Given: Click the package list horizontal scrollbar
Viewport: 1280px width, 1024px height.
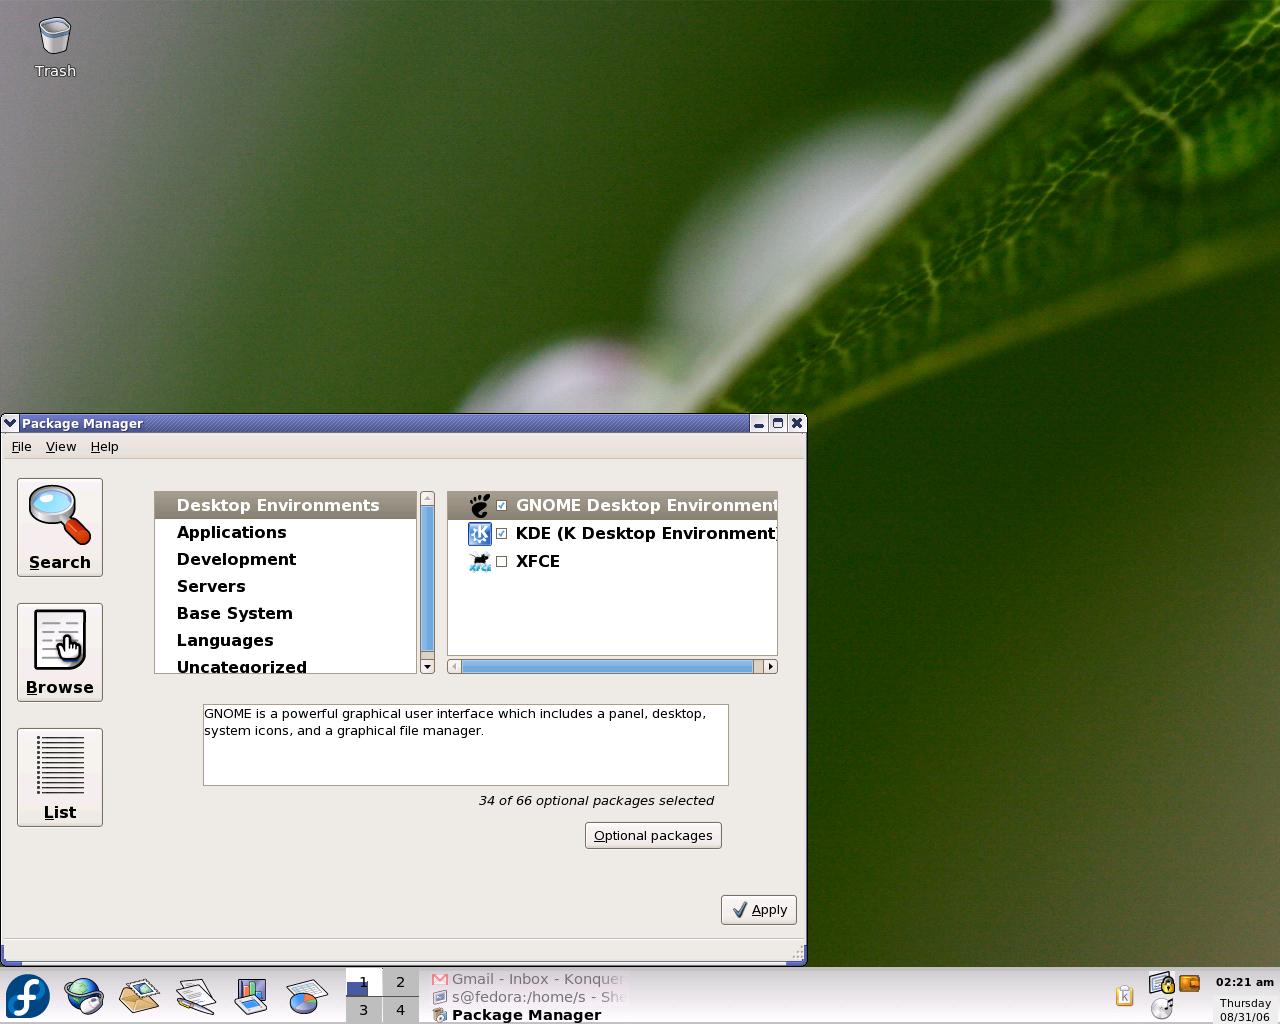Looking at the screenshot, I should (607, 666).
